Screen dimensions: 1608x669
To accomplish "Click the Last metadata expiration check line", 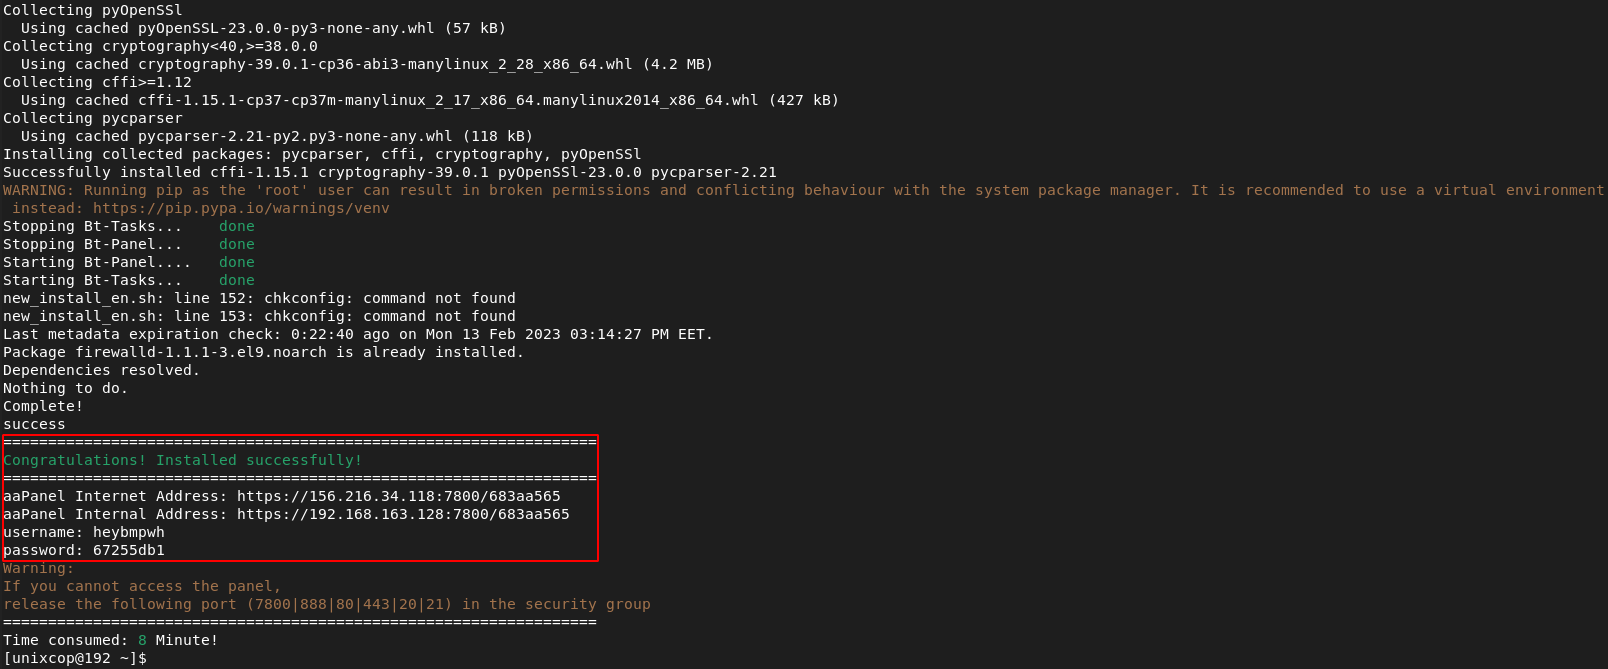I will (358, 334).
